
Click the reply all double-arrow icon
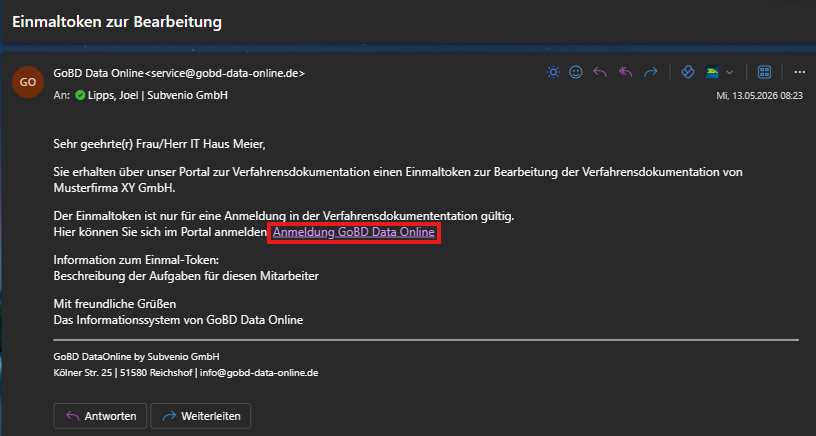point(626,72)
